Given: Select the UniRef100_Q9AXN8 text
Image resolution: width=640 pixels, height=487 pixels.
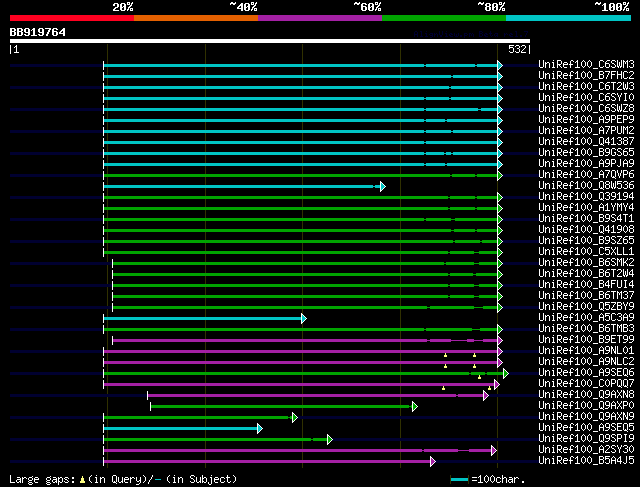Looking at the screenshot, I should coord(586,395).
